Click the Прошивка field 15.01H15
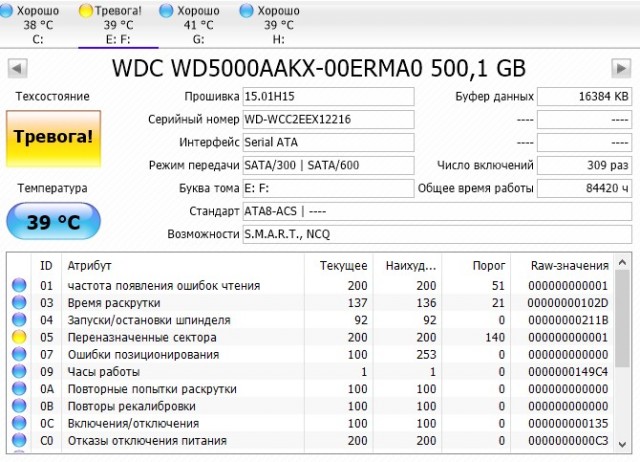Image resolution: width=640 pixels, height=462 pixels. click(x=328, y=97)
